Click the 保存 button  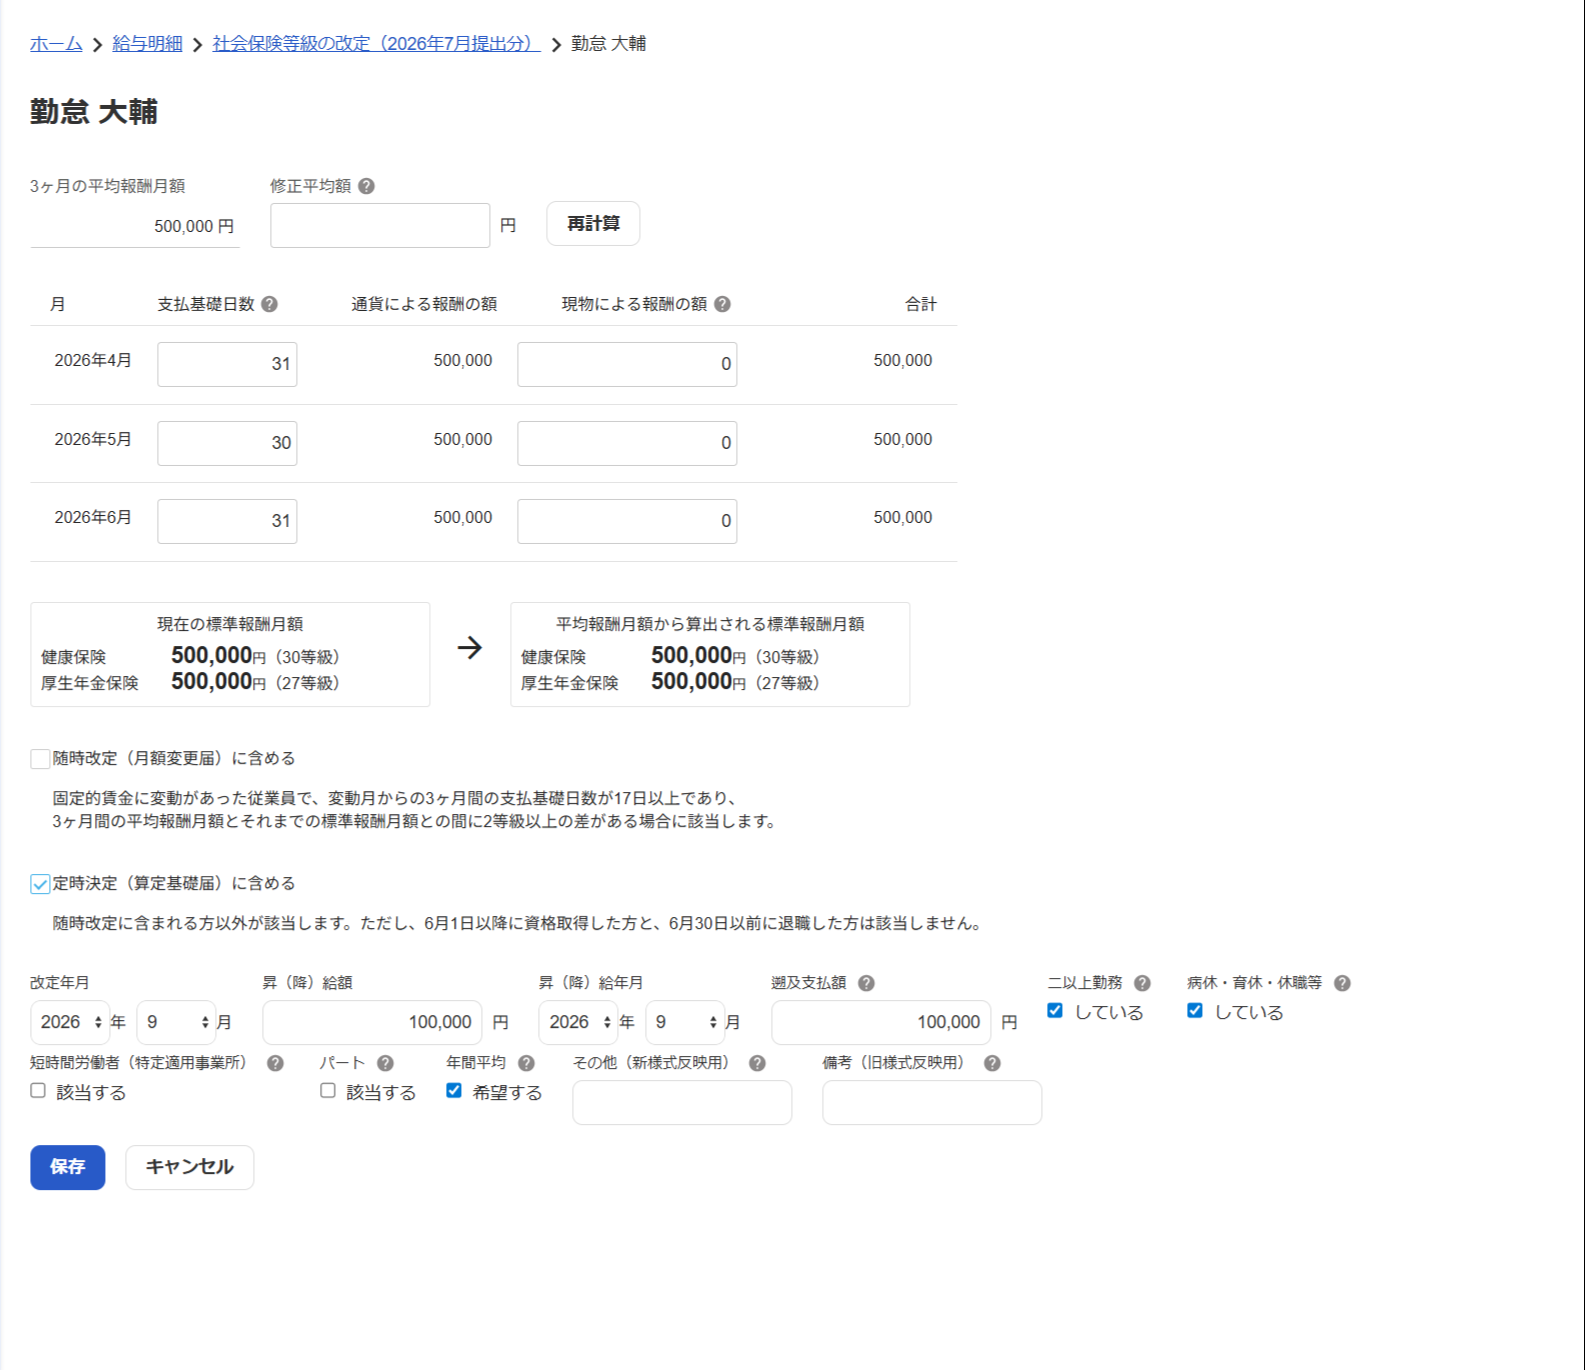67,1167
